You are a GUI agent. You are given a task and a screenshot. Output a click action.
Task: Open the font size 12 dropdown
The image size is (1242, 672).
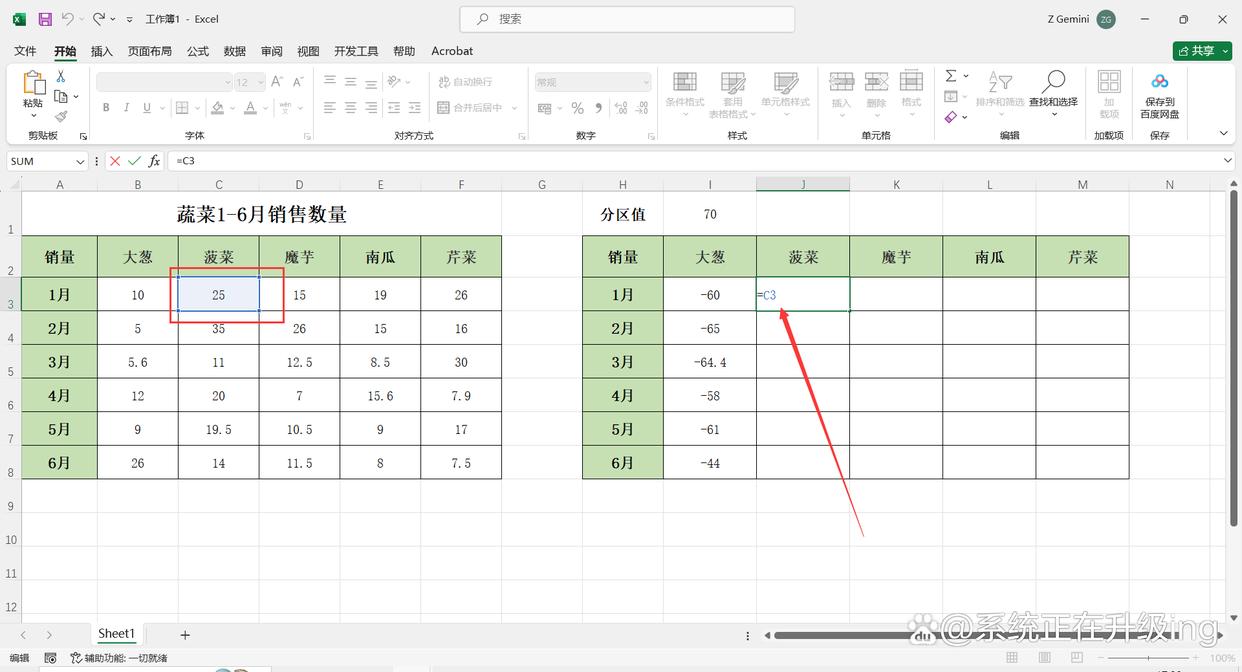tap(261, 82)
